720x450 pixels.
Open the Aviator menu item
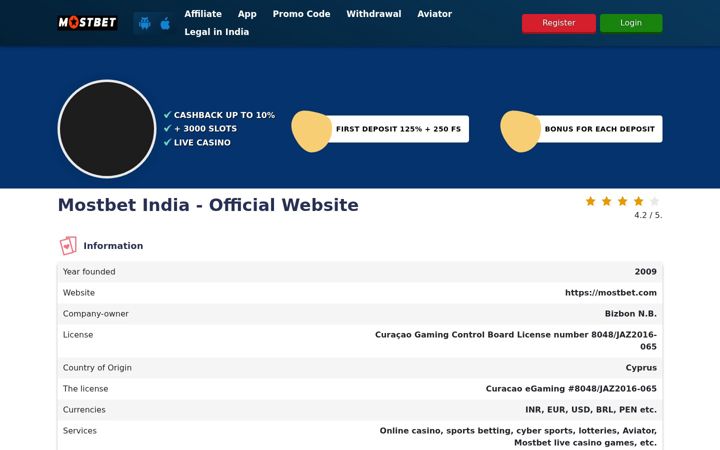[x=434, y=14]
